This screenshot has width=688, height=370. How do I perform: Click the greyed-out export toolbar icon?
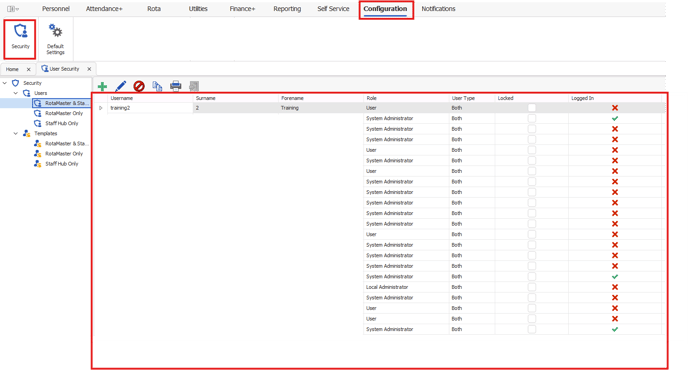click(x=194, y=86)
